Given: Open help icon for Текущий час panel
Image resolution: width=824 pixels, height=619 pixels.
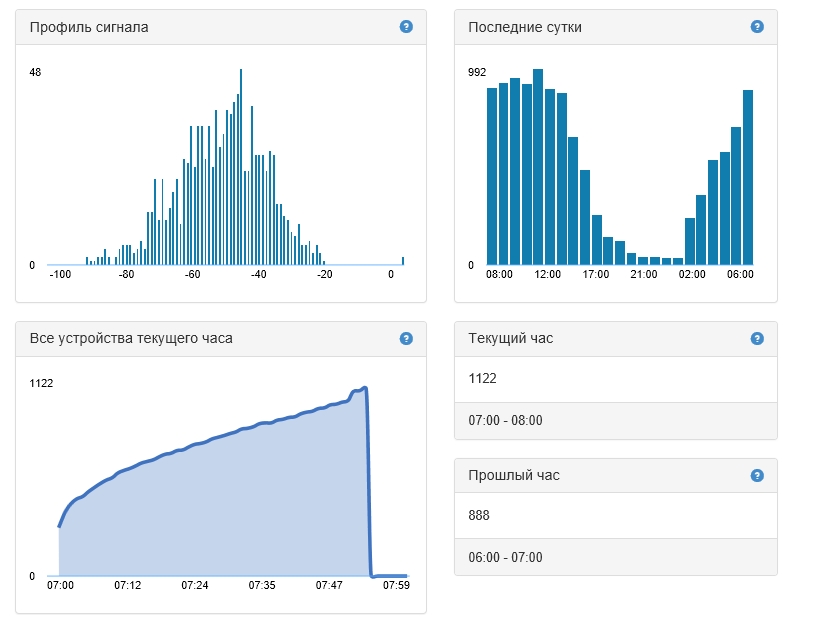Looking at the screenshot, I should pyautogui.click(x=757, y=338).
